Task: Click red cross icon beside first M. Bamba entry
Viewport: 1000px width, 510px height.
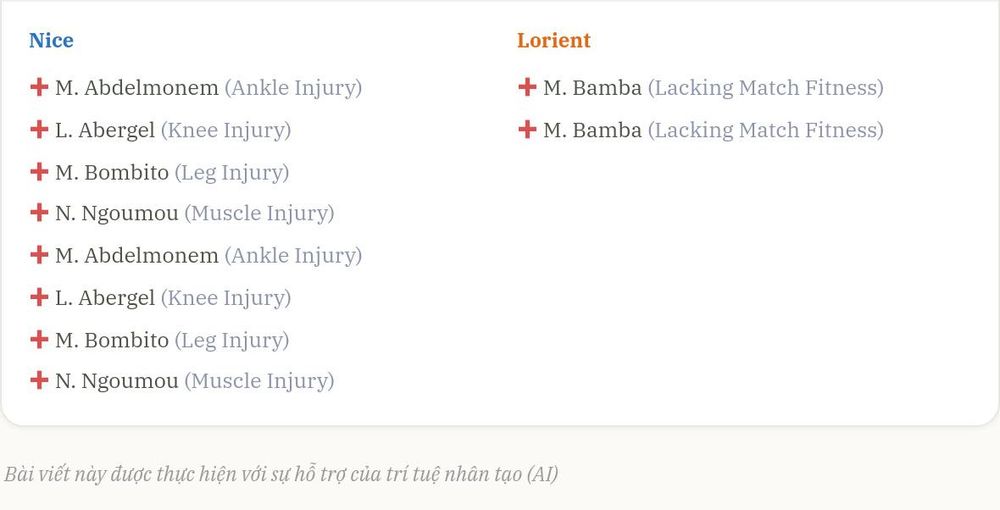Action: (x=527, y=87)
